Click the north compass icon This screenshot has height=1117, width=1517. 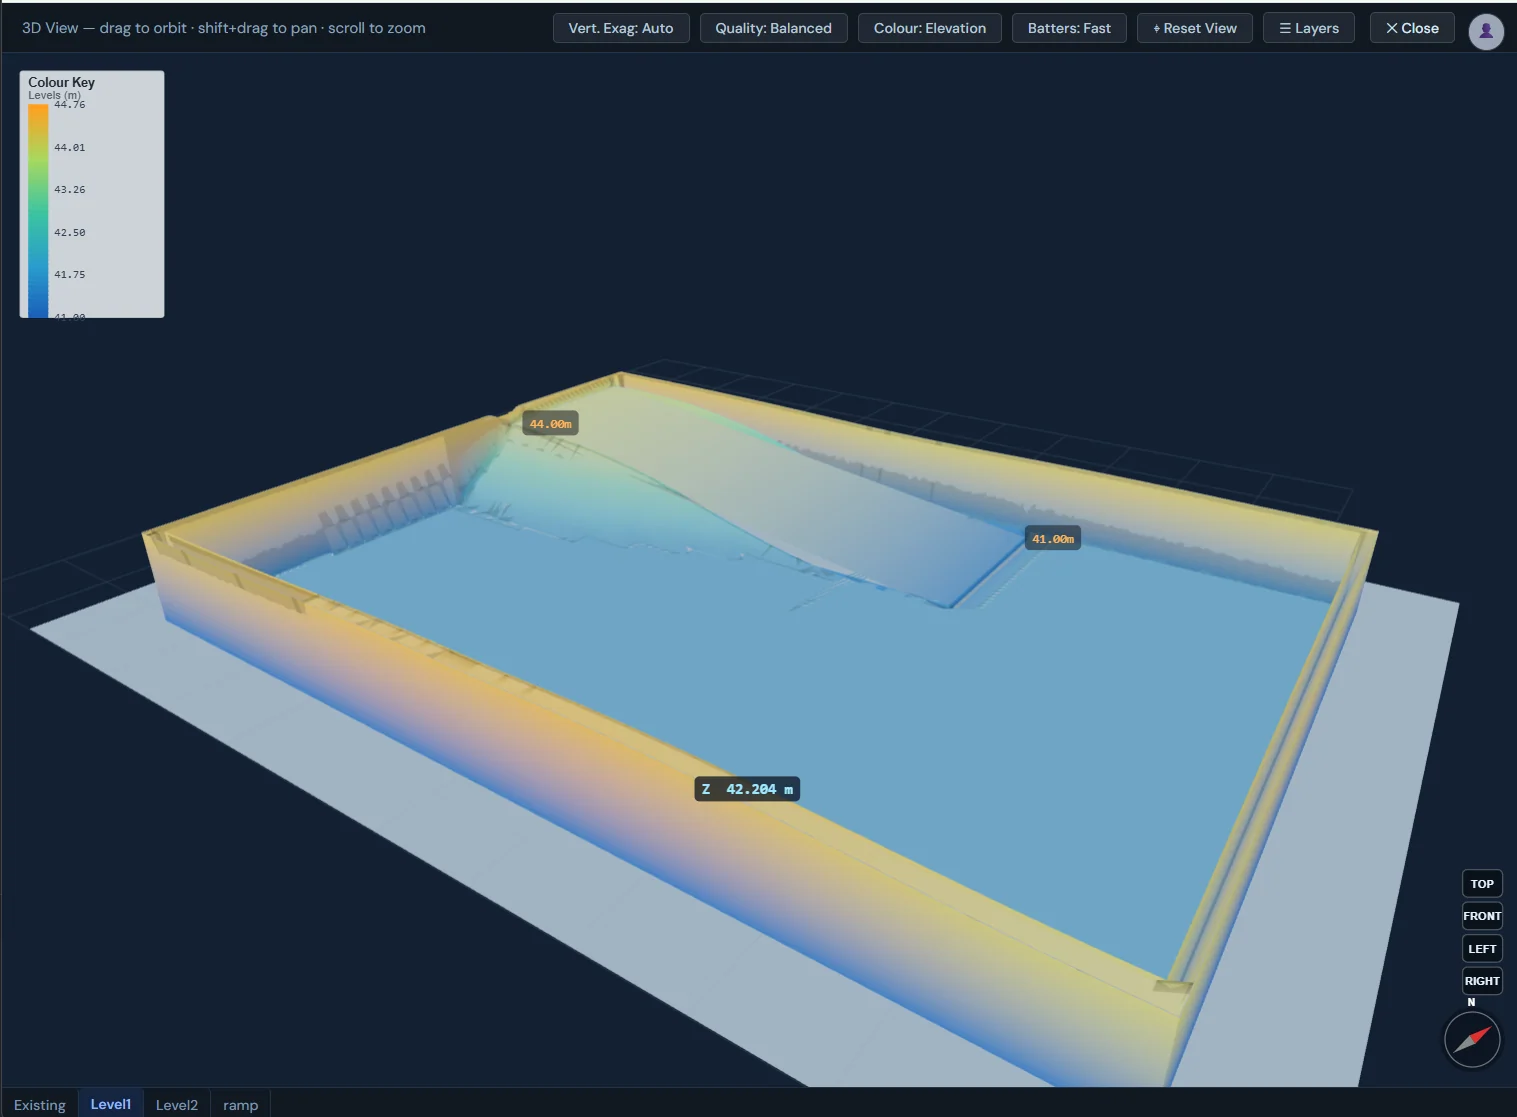[x=1472, y=1039]
